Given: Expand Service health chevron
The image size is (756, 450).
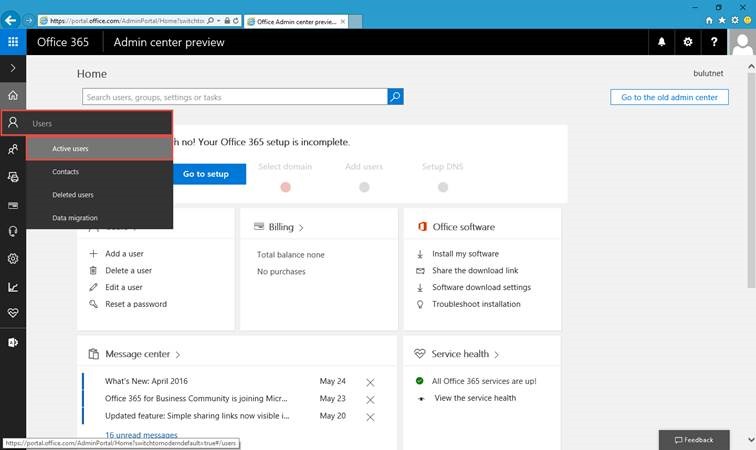Looking at the screenshot, I should (x=497, y=355).
